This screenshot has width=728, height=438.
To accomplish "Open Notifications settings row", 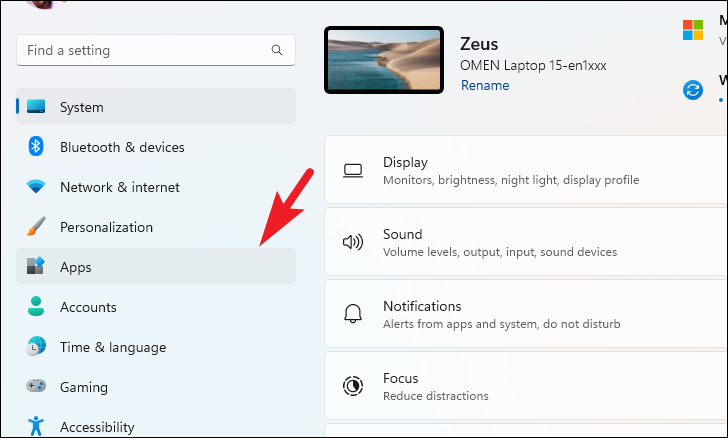I will click(526, 314).
